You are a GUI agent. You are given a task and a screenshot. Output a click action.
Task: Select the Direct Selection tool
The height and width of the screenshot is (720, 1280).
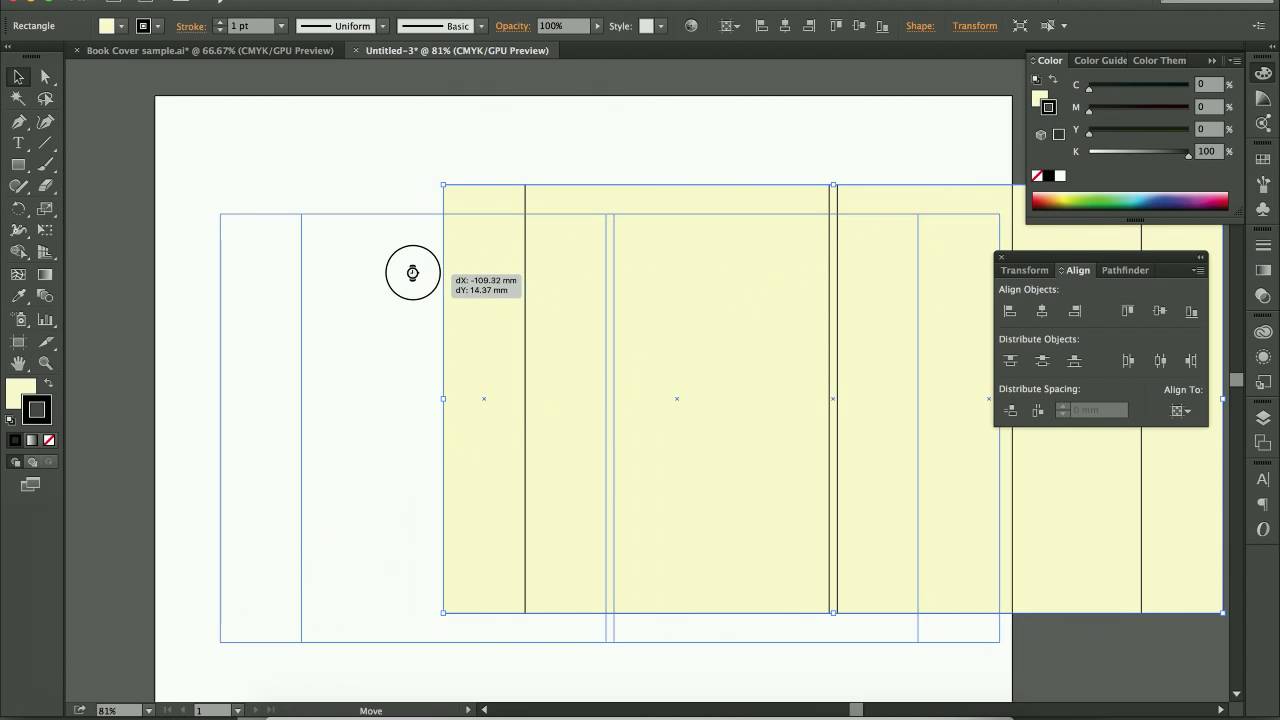pos(45,77)
